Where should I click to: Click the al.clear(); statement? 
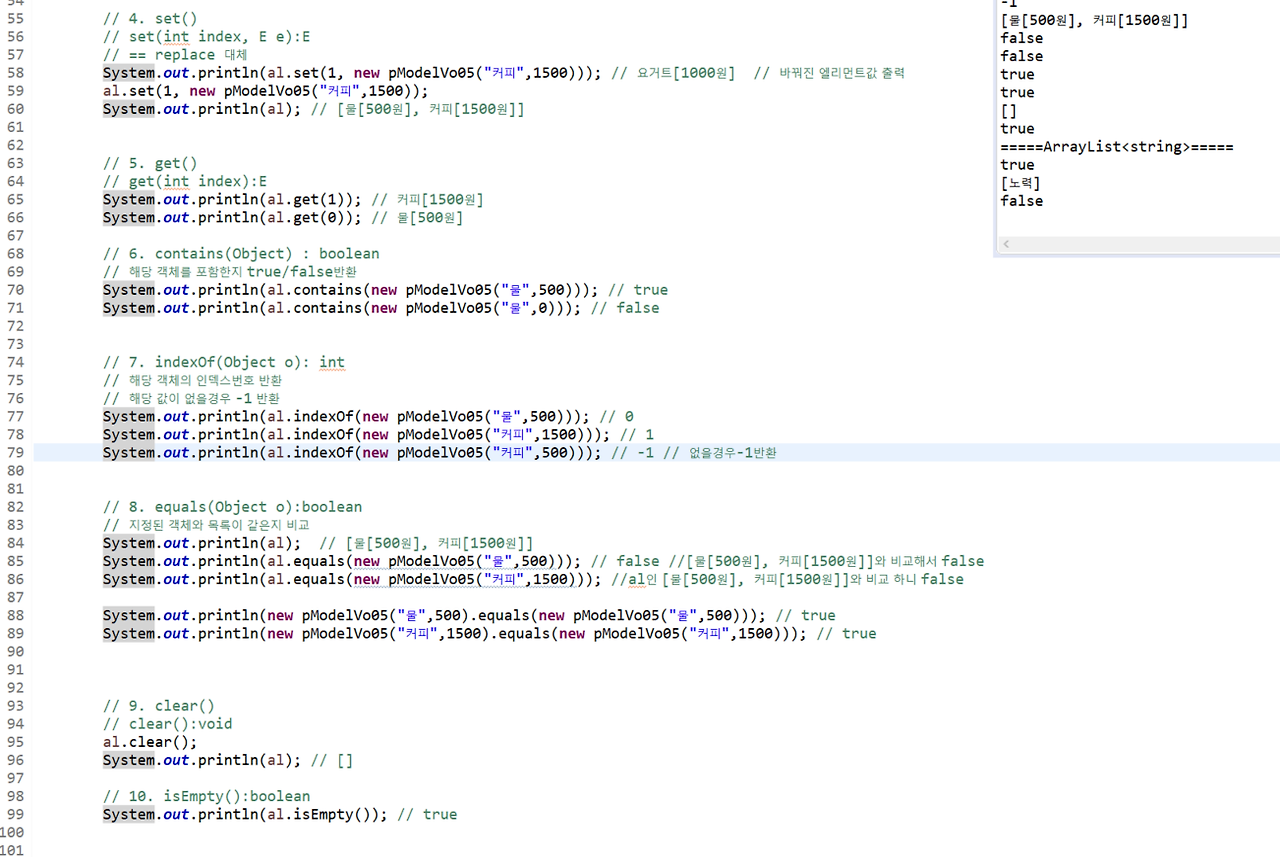[x=148, y=741]
